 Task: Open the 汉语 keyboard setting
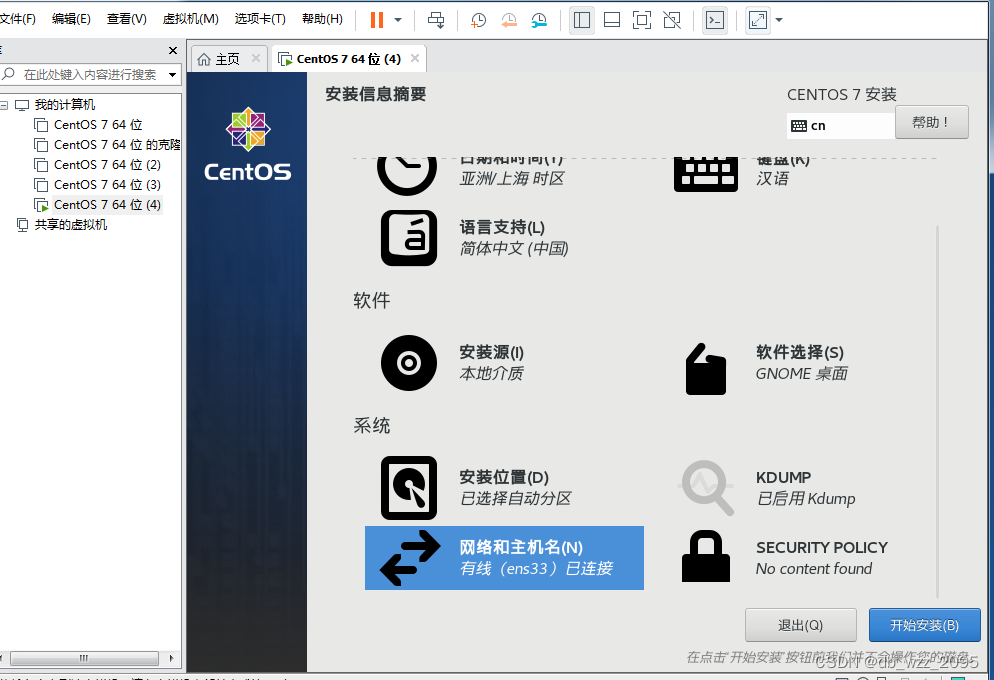click(772, 179)
